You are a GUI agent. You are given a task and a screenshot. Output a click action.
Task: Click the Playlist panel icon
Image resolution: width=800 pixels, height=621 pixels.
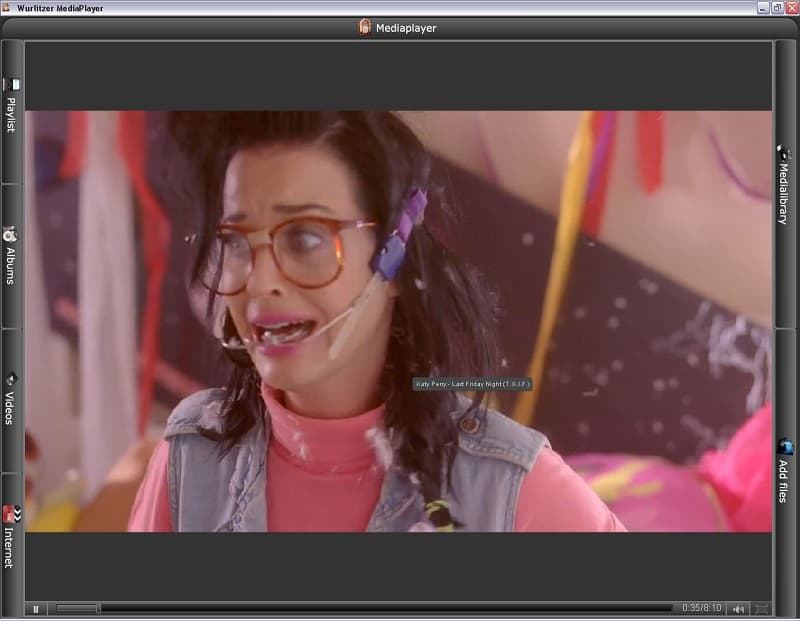point(11,85)
